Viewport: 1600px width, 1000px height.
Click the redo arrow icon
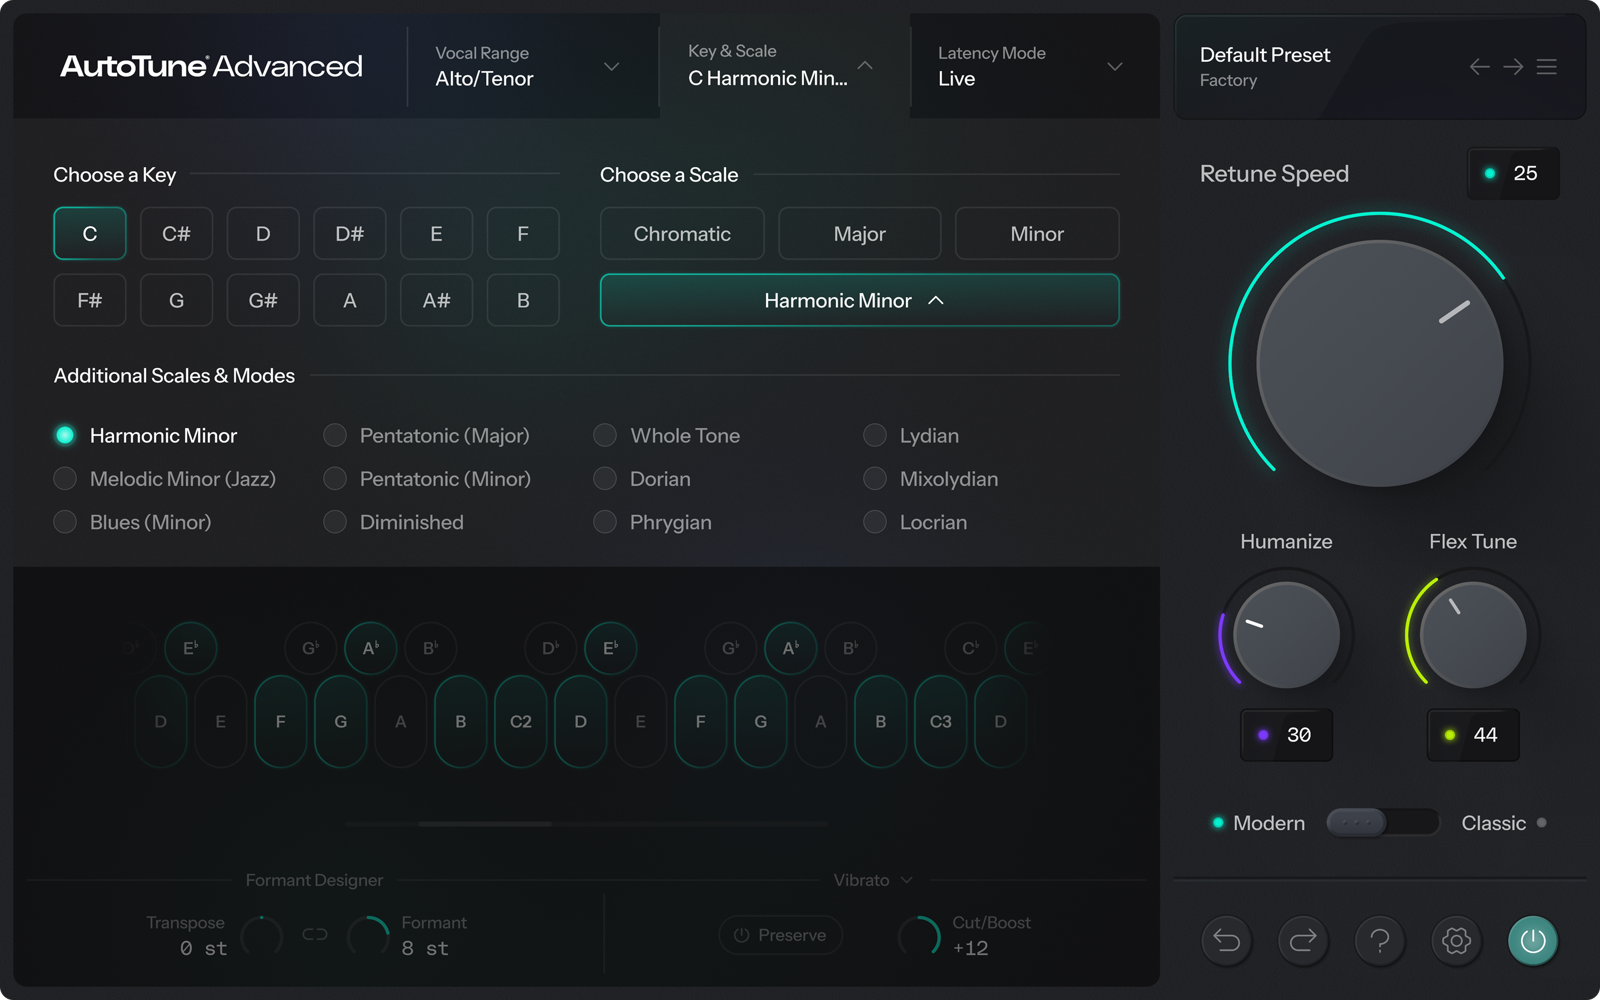coord(1303,941)
